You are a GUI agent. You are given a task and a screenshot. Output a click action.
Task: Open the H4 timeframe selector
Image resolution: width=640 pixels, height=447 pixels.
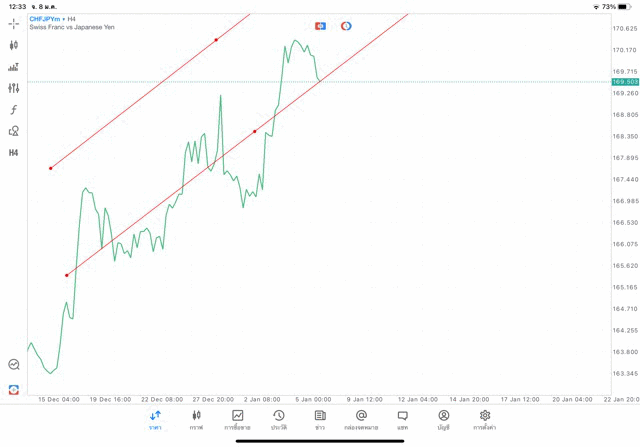[14, 153]
